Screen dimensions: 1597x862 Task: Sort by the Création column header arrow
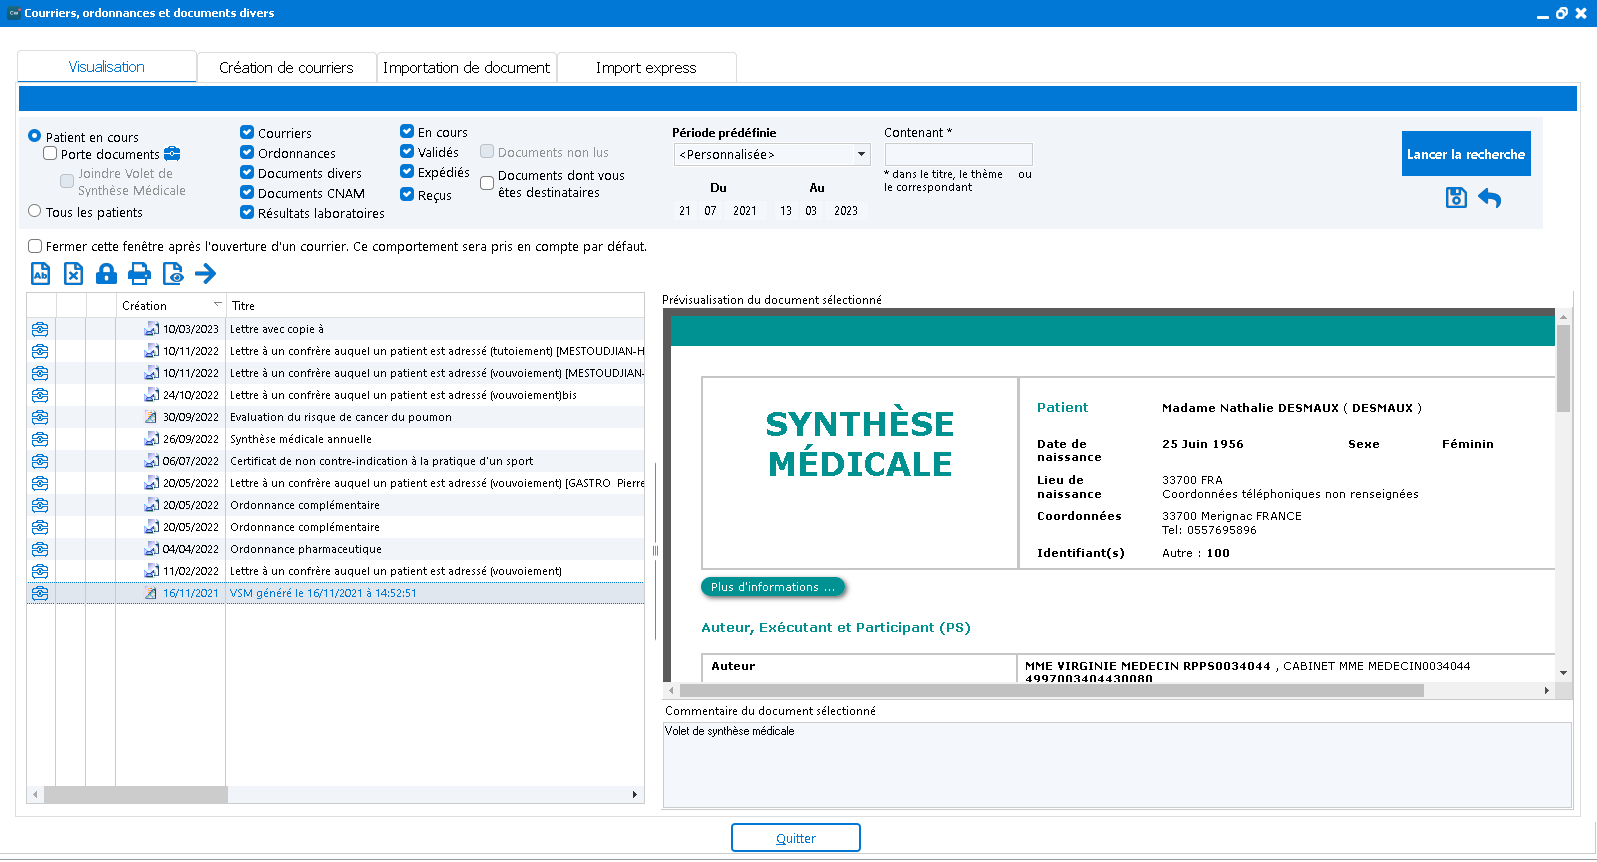pyautogui.click(x=217, y=305)
